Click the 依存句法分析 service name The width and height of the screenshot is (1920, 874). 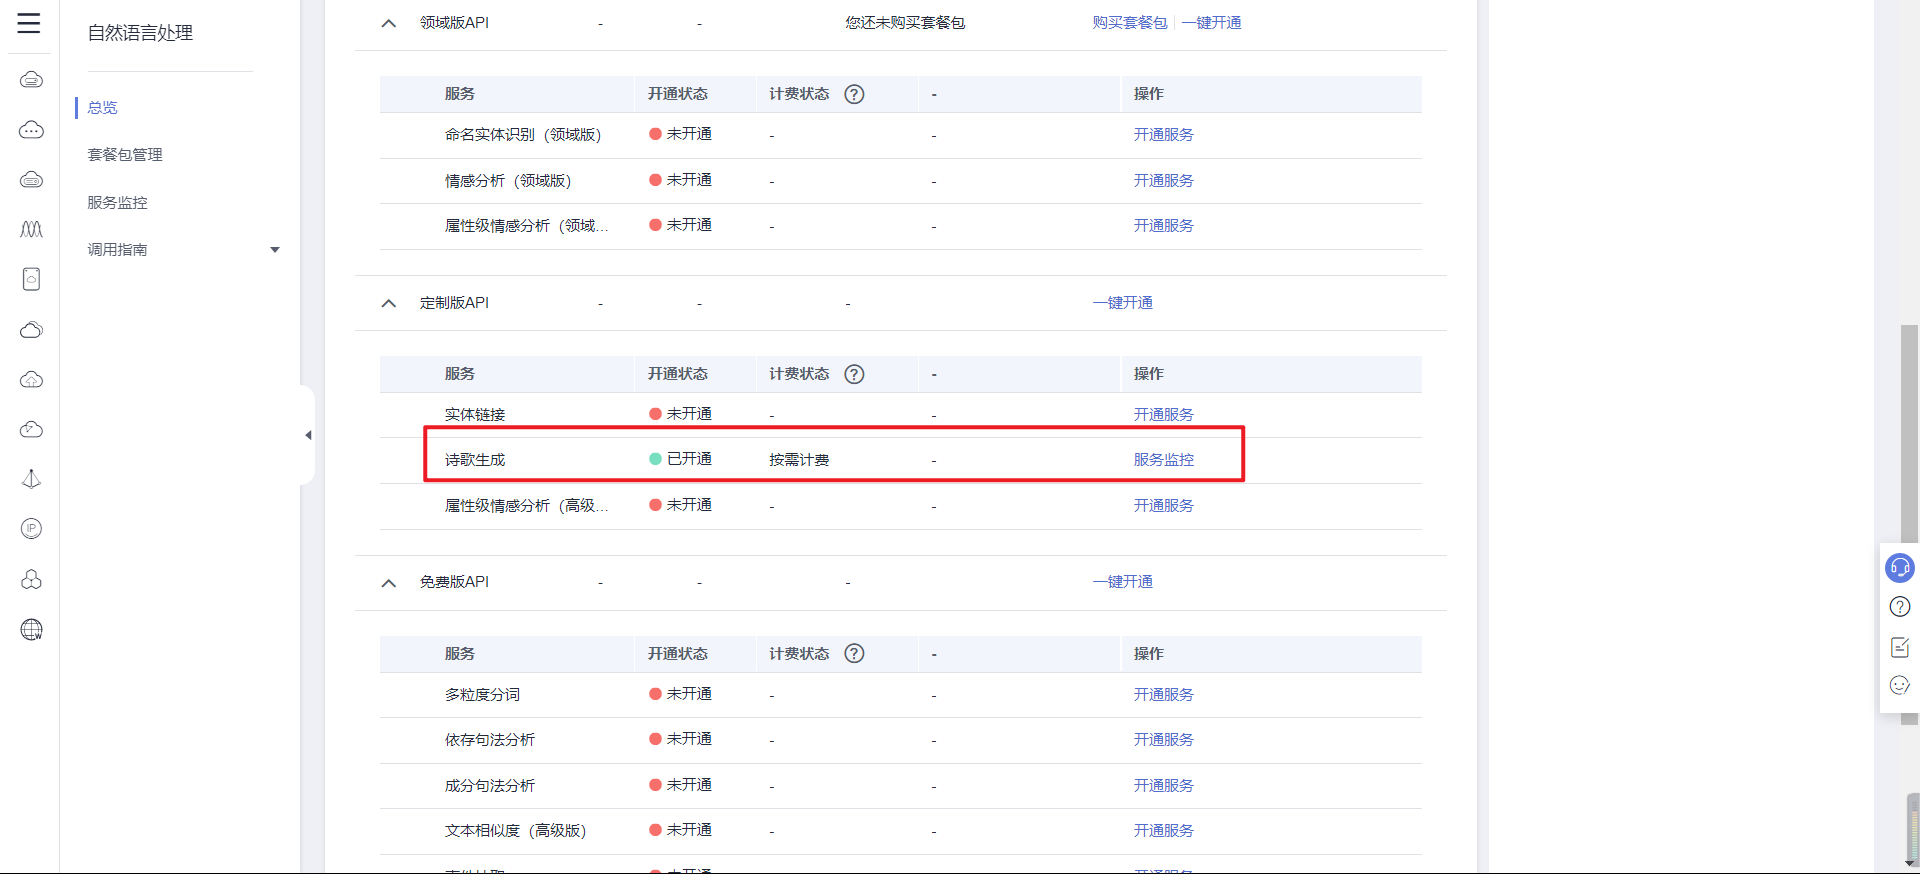tap(490, 739)
